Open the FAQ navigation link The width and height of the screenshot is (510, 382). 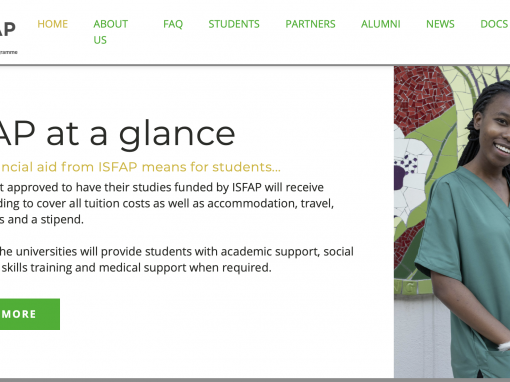coord(173,24)
